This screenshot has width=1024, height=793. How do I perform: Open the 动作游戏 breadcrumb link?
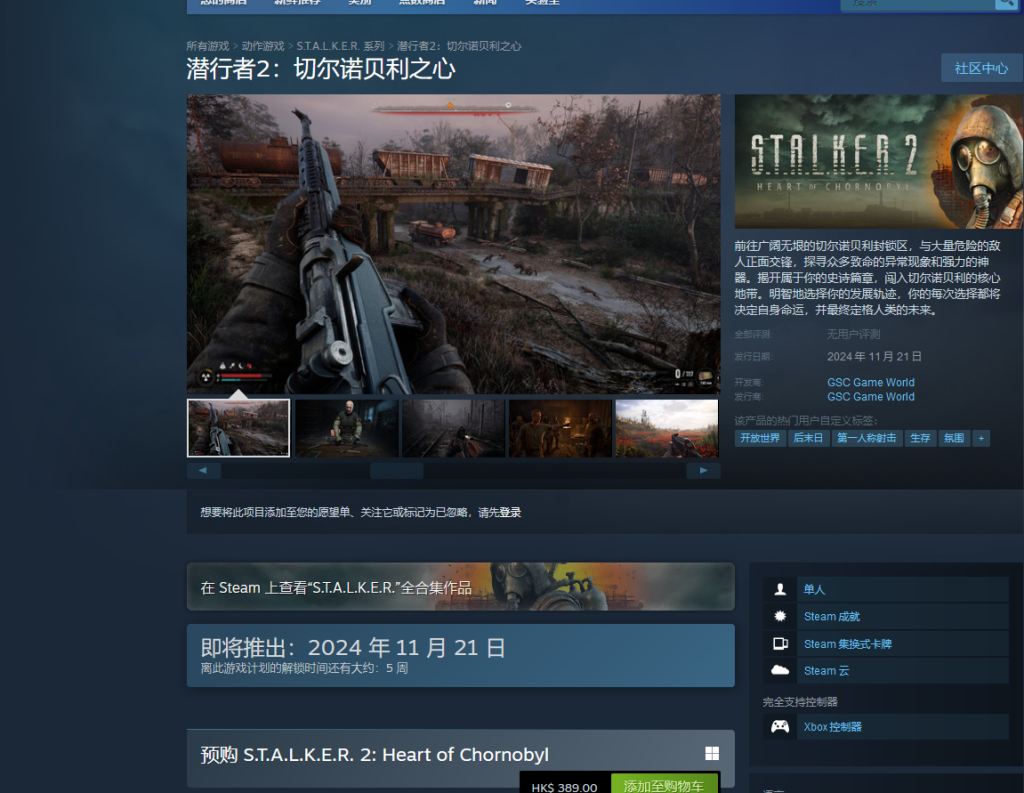click(x=263, y=46)
